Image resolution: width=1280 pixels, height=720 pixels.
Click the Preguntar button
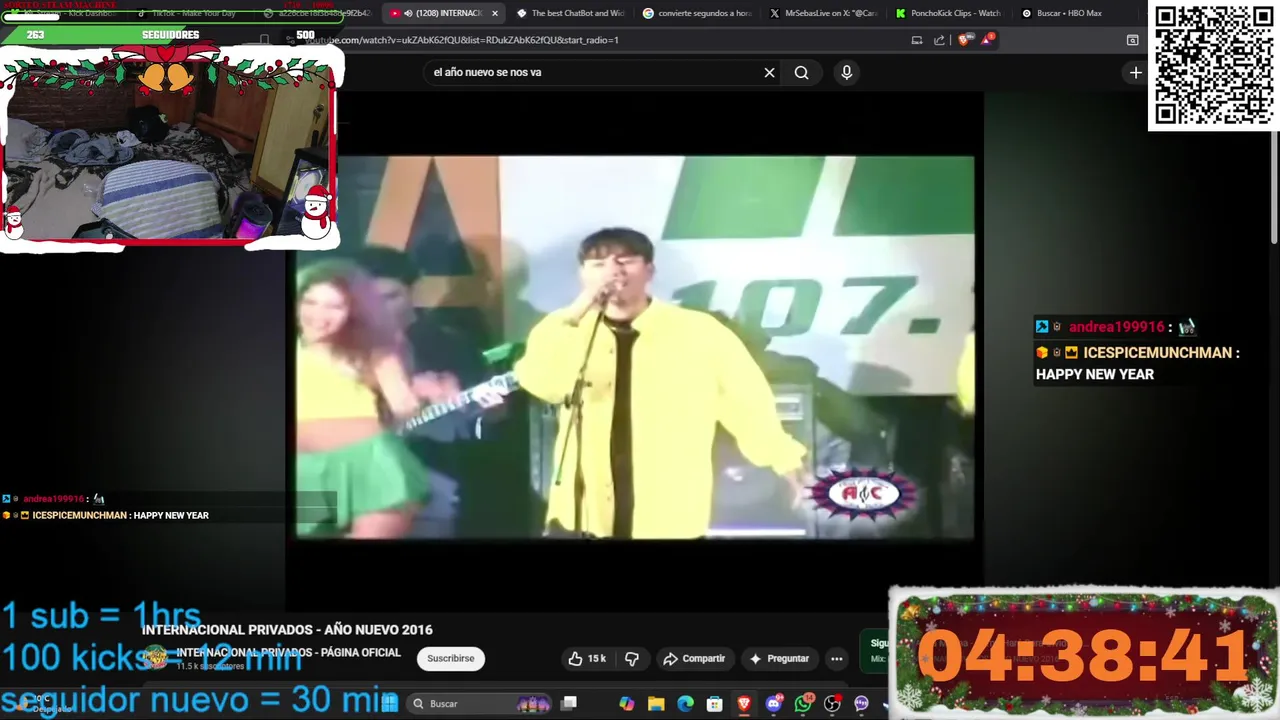tap(779, 658)
